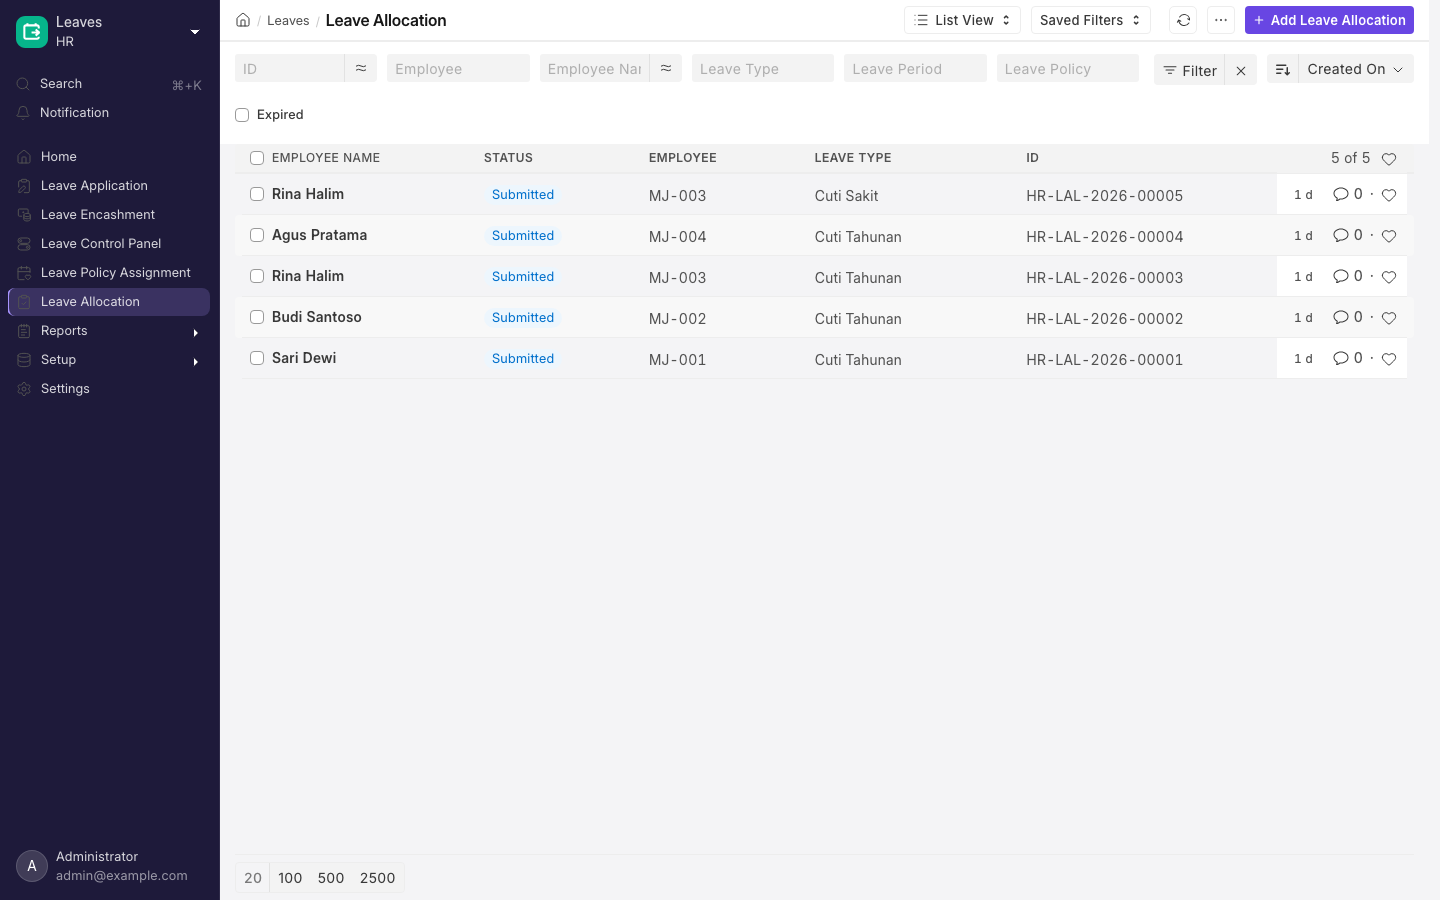Open Leave Control Panel in sidebar
The image size is (1440, 900).
(108, 244)
